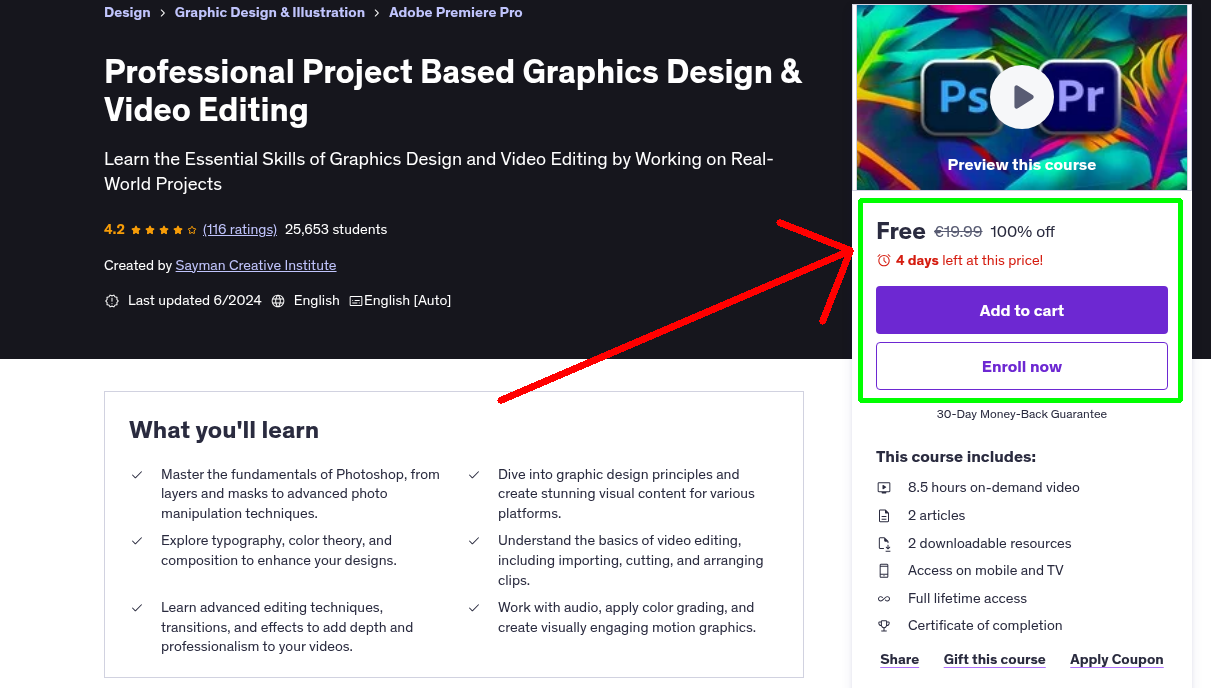Click the star rating icons
The height and width of the screenshot is (688, 1211).
tap(164, 229)
